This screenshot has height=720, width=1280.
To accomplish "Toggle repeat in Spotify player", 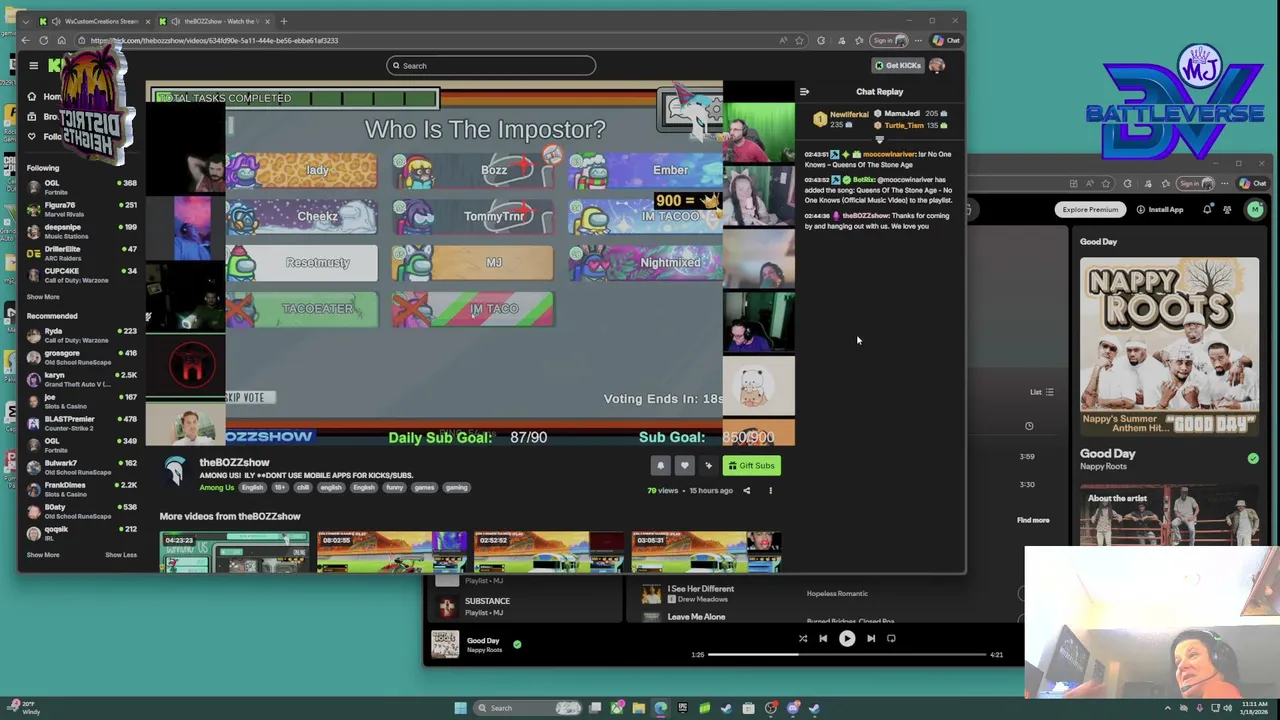I will 891,638.
